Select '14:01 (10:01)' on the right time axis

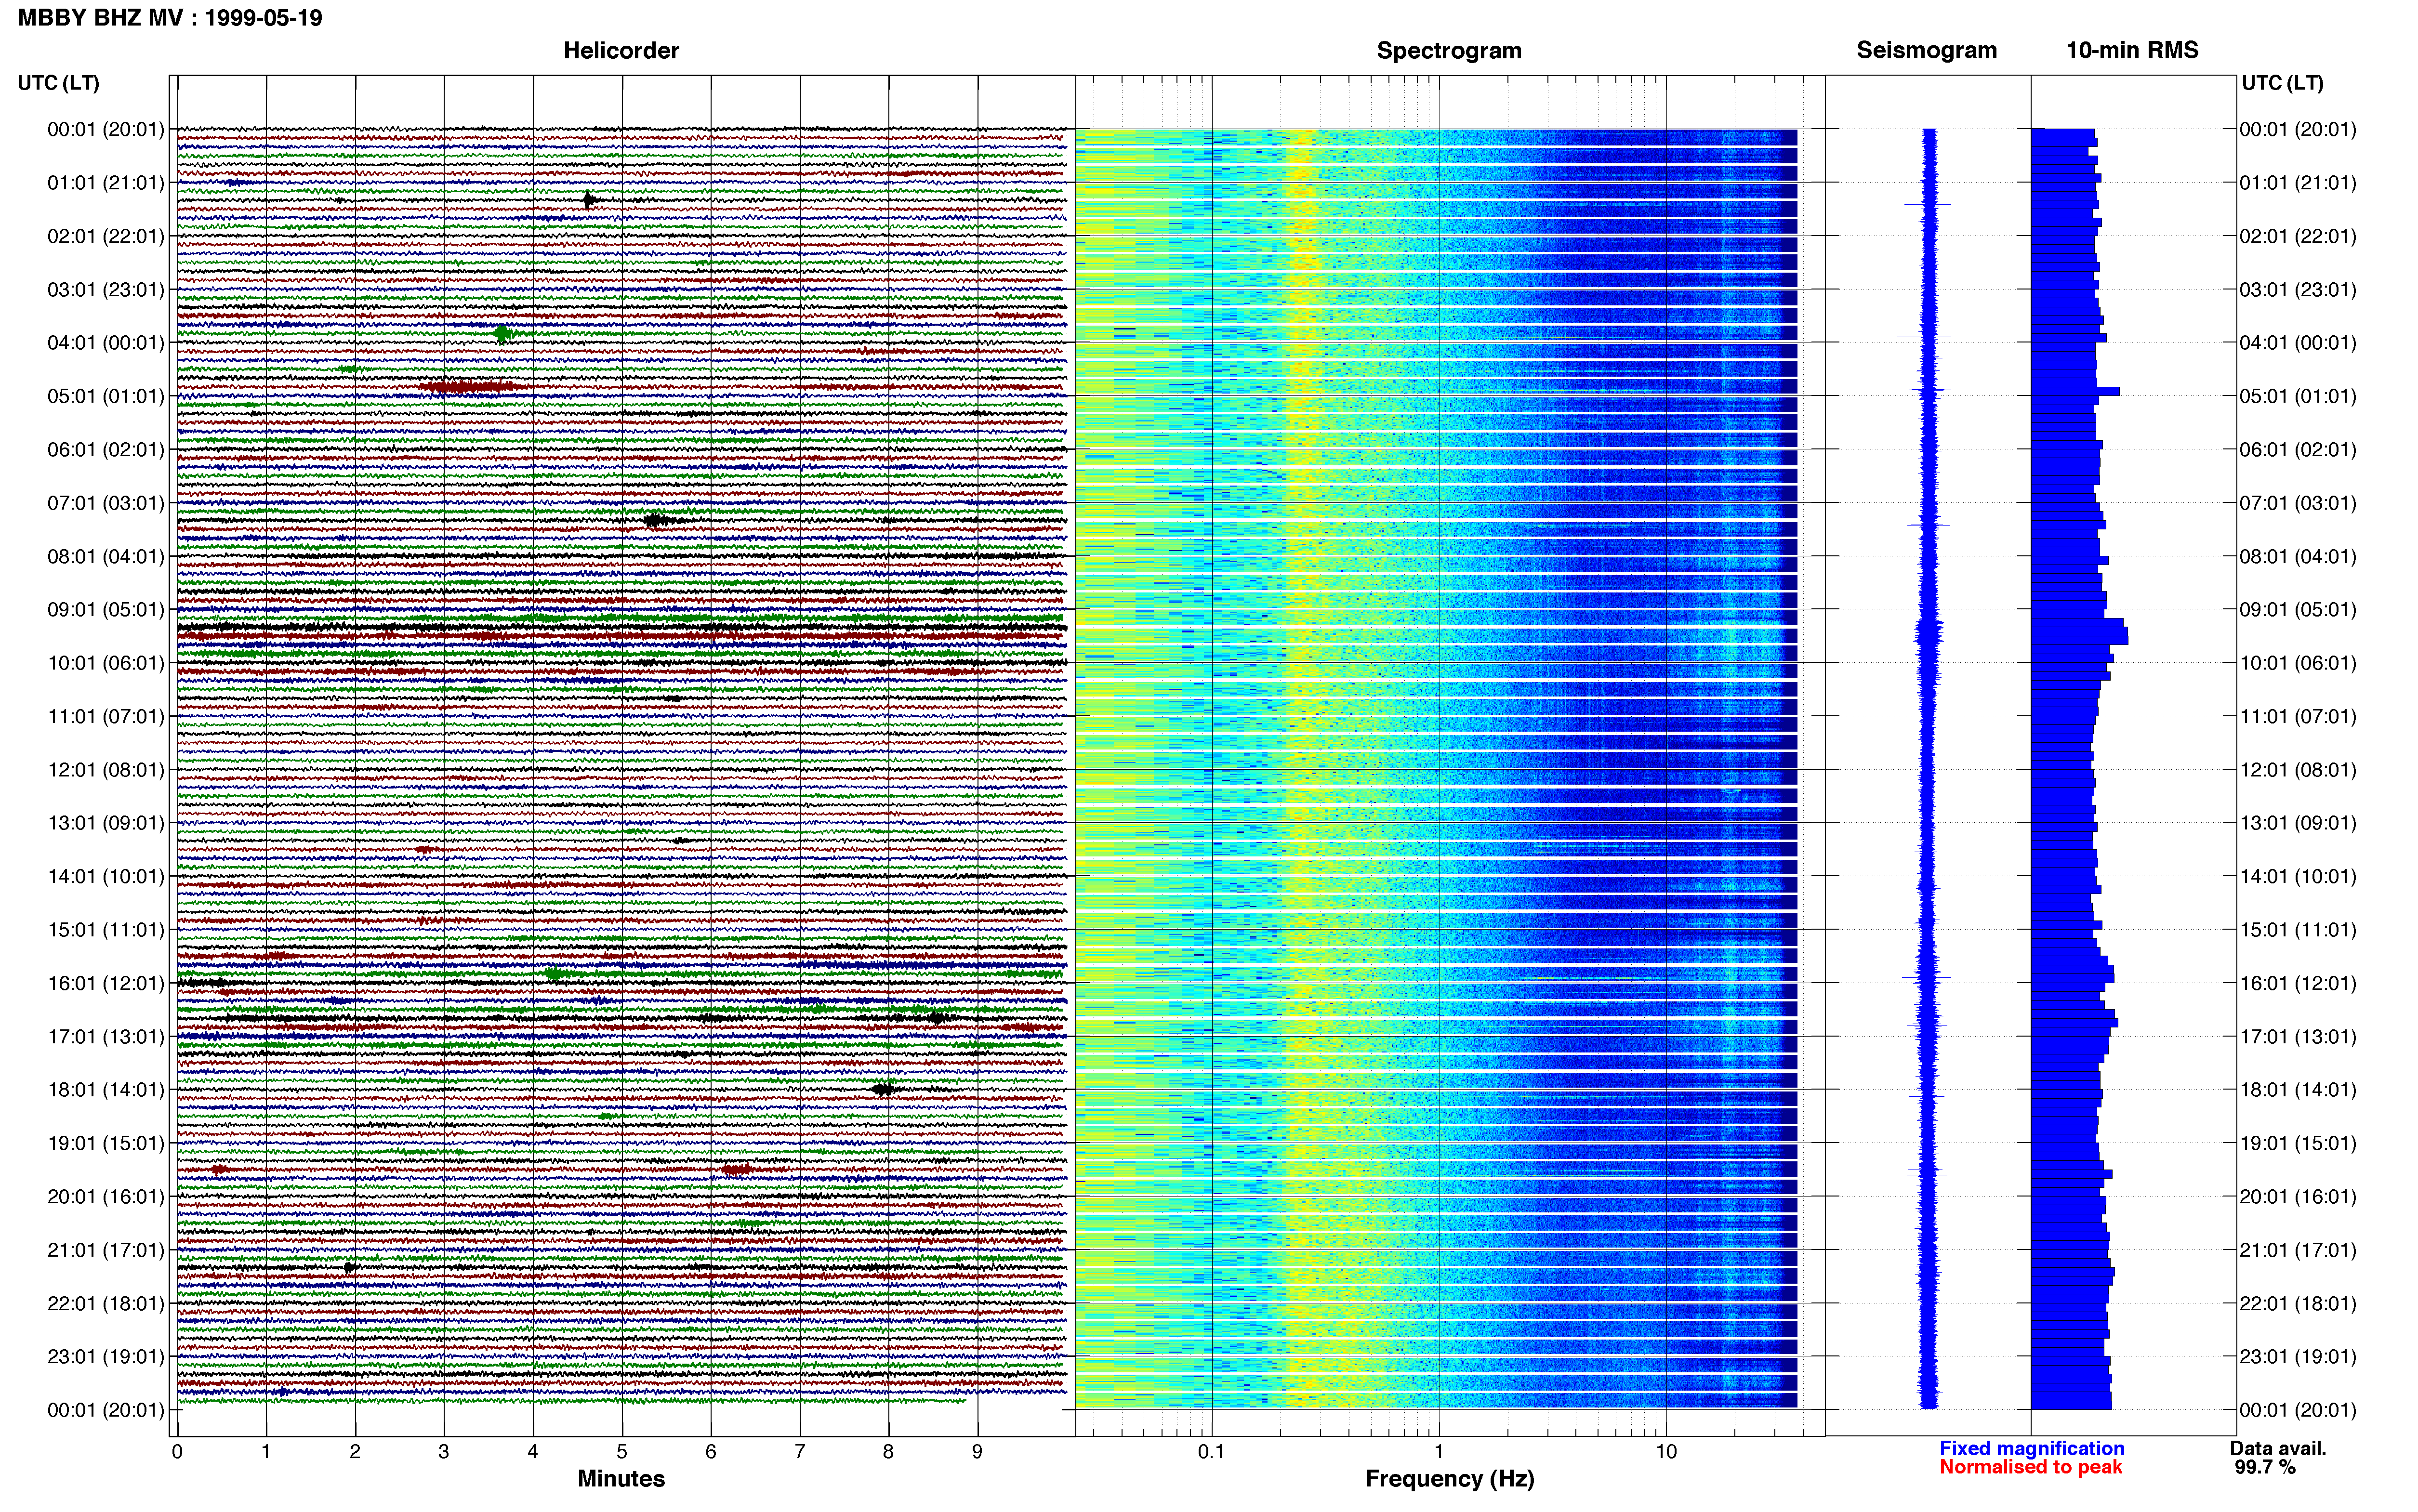(2298, 877)
